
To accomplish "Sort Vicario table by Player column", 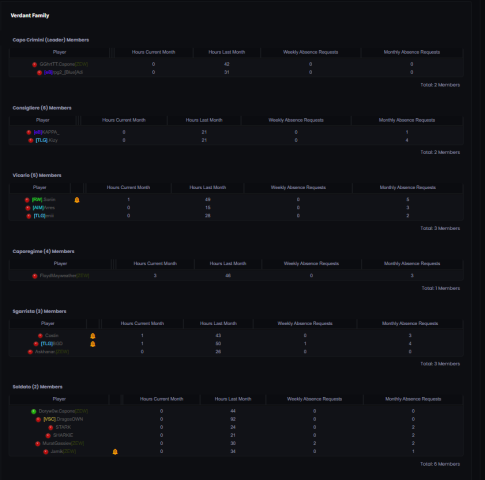I will coord(40,187).
